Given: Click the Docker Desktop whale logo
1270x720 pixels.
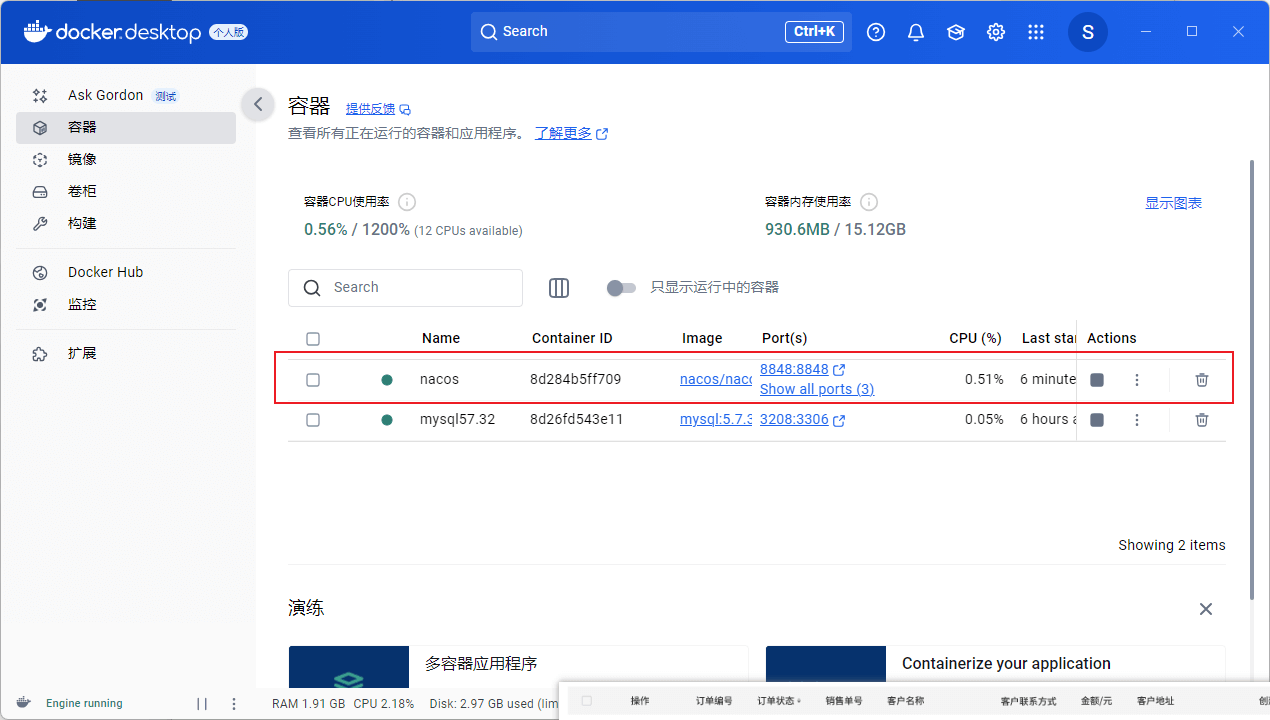Looking at the screenshot, I should pos(36,31).
